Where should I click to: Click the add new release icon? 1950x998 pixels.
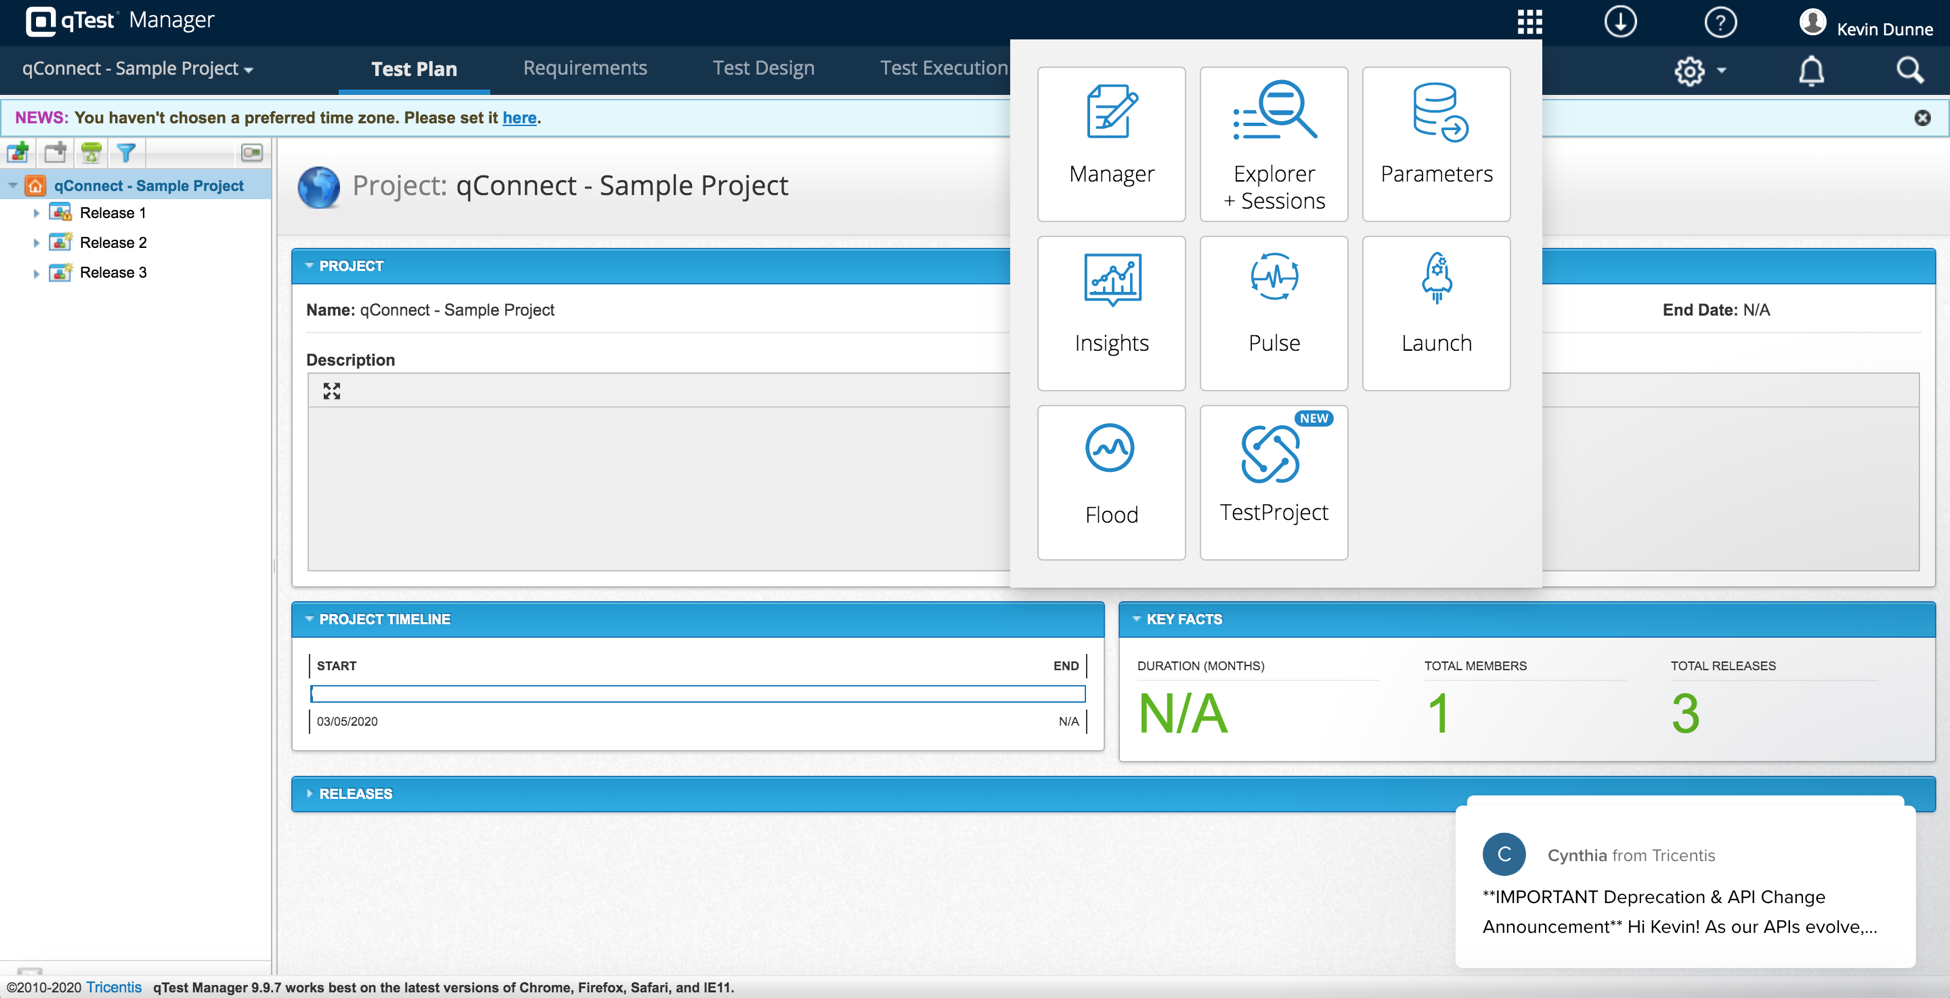pos(18,152)
